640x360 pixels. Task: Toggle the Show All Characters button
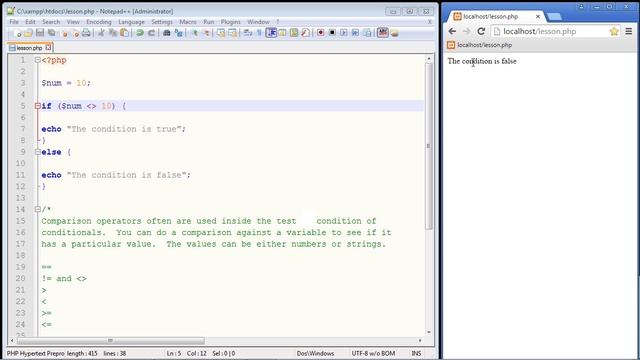[259, 33]
